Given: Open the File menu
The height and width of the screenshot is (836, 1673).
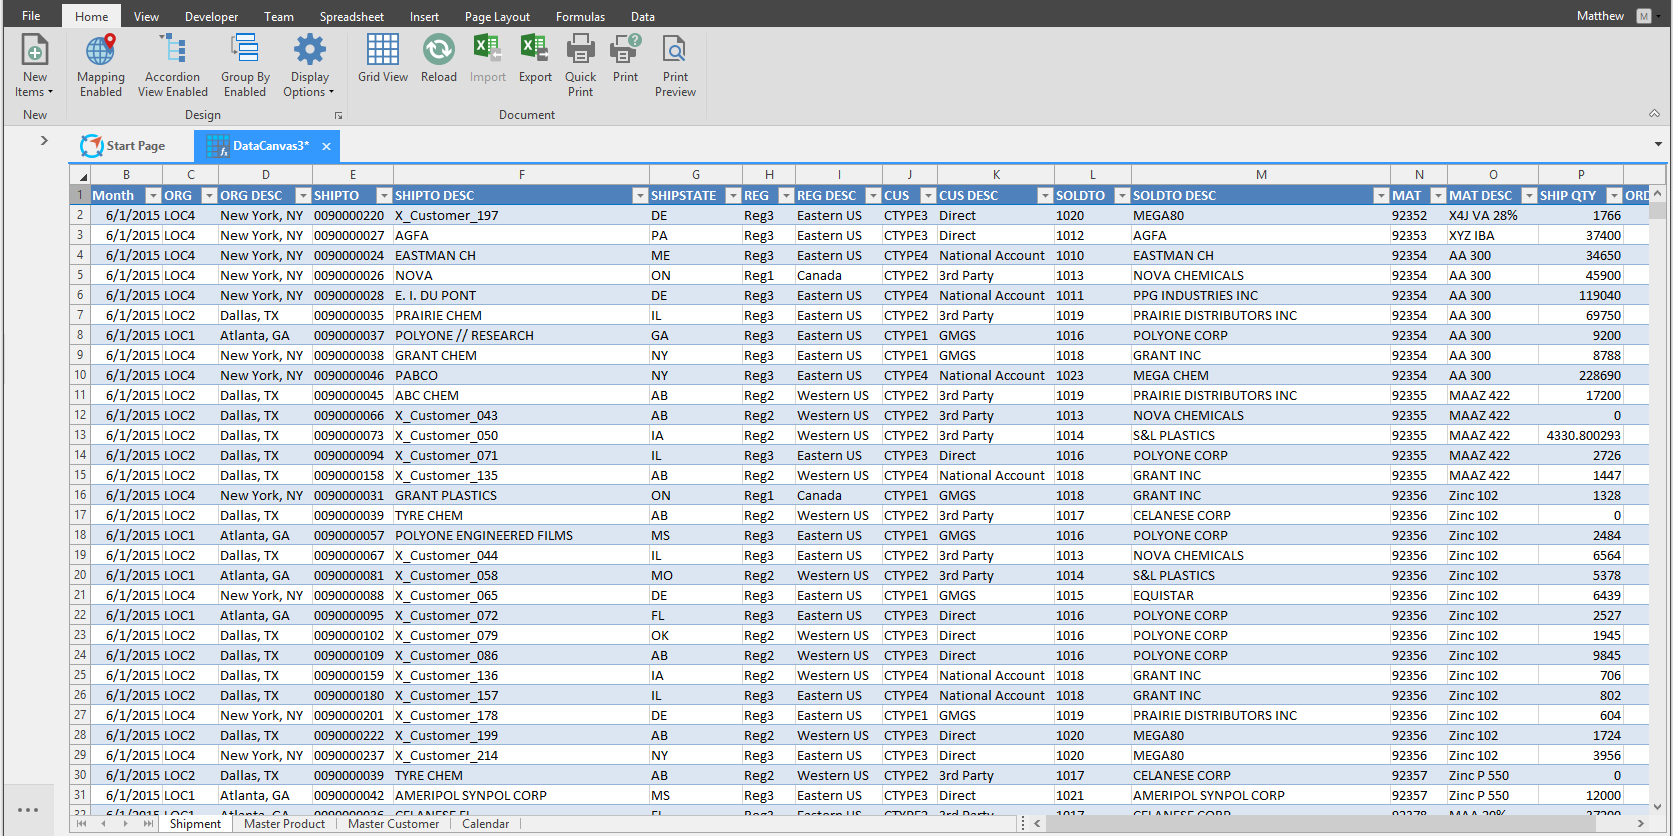Looking at the screenshot, I should [31, 16].
